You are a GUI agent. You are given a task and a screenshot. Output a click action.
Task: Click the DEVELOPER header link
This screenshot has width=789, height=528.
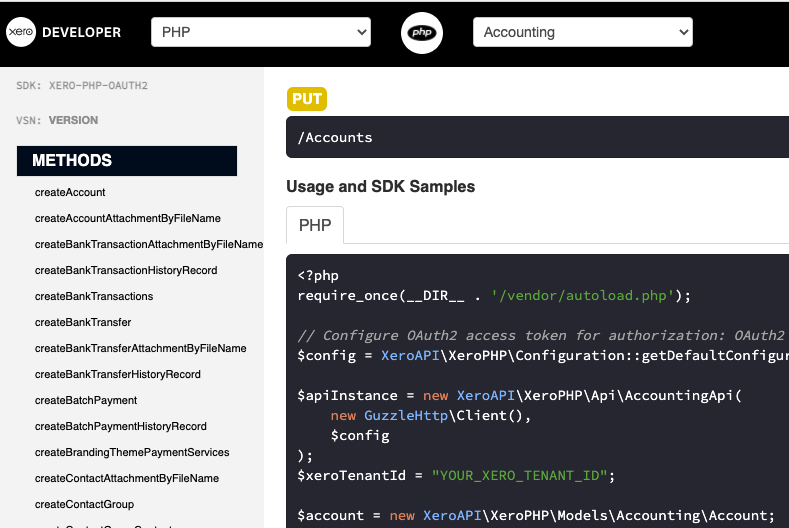82,32
